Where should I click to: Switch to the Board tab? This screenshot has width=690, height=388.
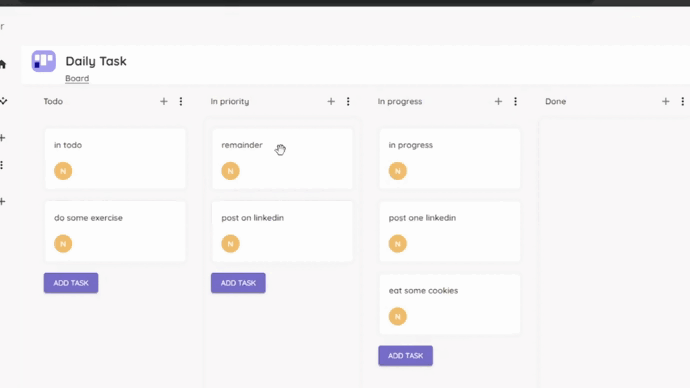click(77, 78)
